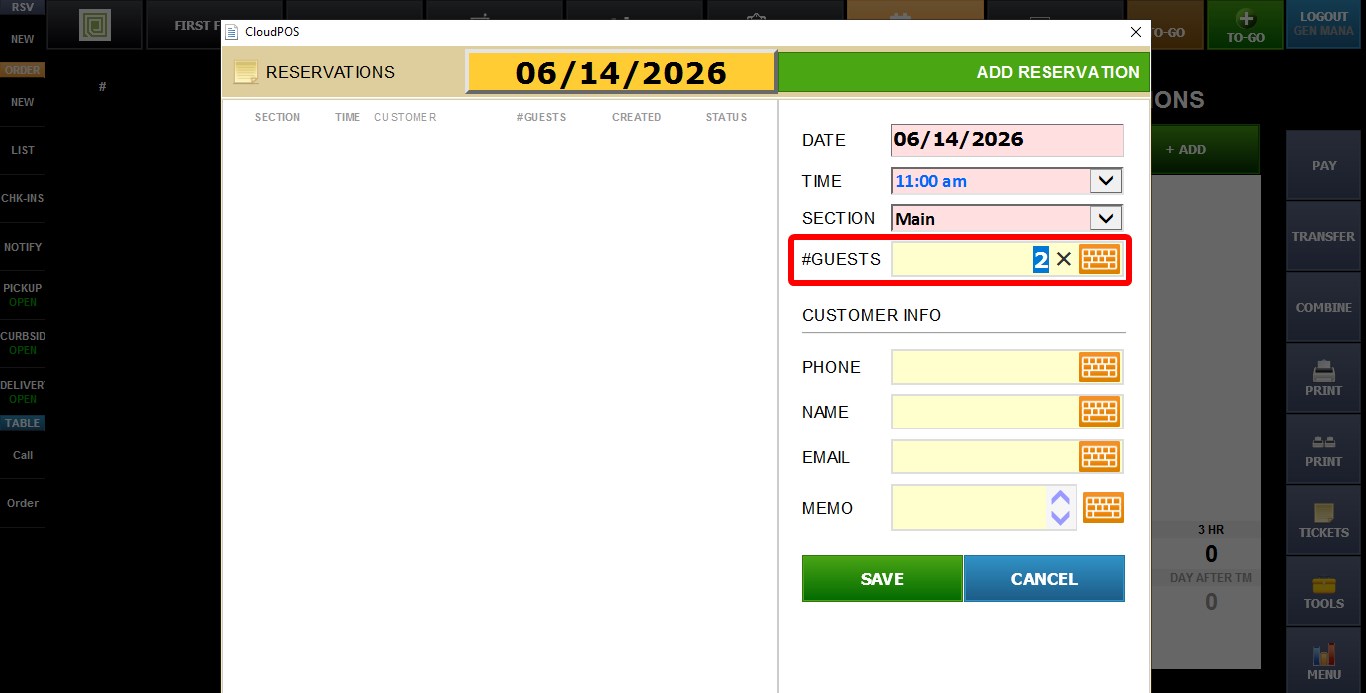Save the reservation
Image resolution: width=1366 pixels, height=693 pixels.
click(x=882, y=579)
